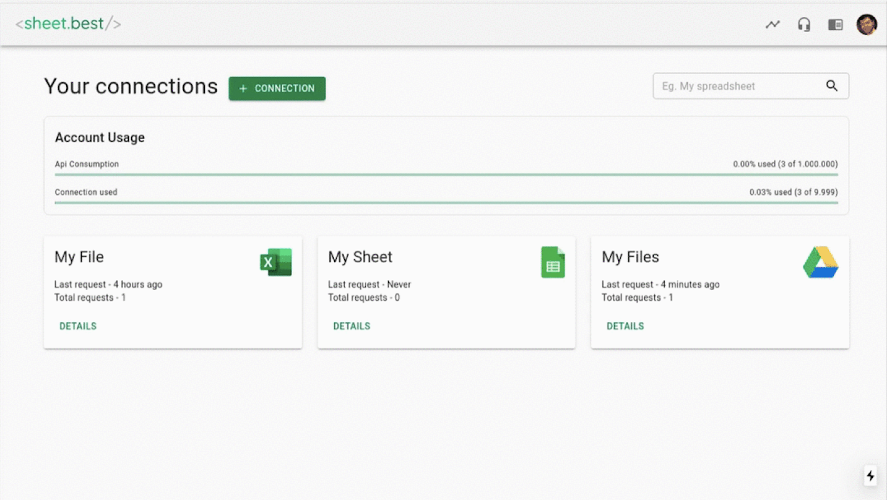Image resolution: width=887 pixels, height=500 pixels.
Task: Open DETAILS for My Files
Action: coord(625,326)
